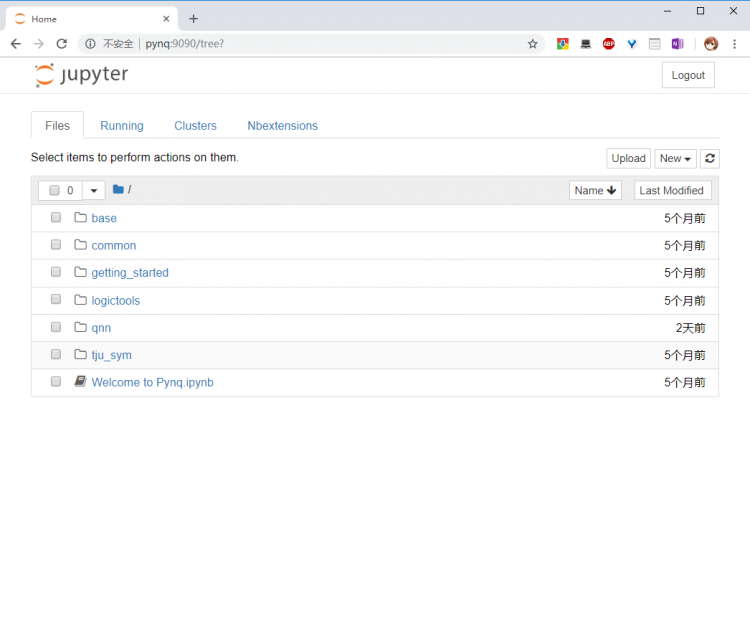Image resolution: width=750 pixels, height=633 pixels.
Task: Open the Nbextensions tab
Action: [282, 126]
